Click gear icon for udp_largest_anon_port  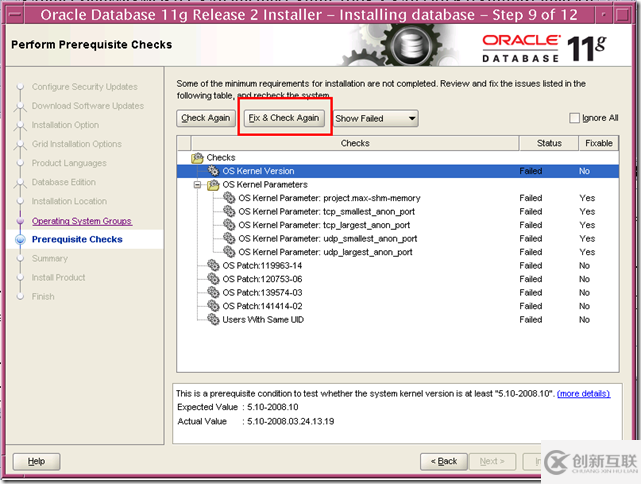pyautogui.click(x=229, y=252)
